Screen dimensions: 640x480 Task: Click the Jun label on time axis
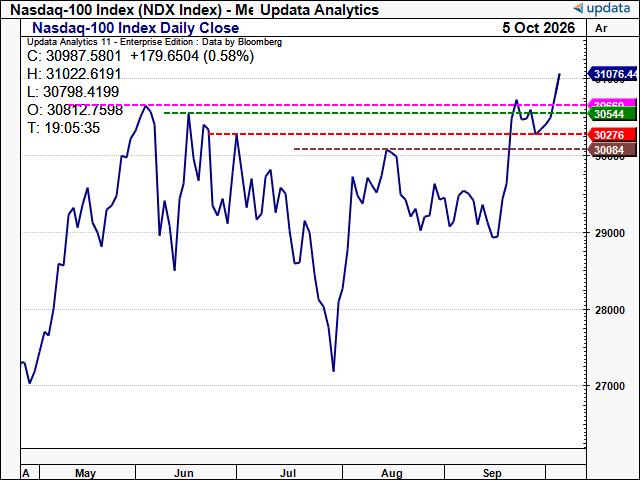(x=183, y=473)
